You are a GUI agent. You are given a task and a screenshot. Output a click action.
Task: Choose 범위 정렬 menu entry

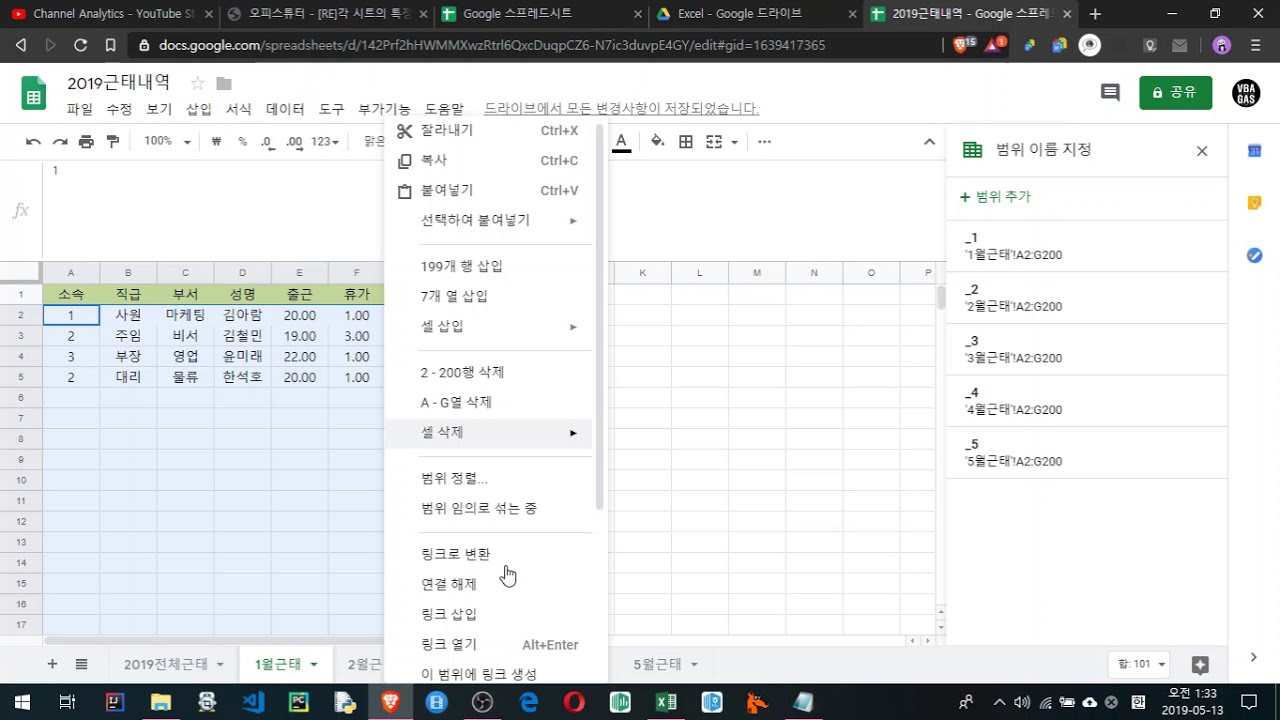click(x=488, y=478)
